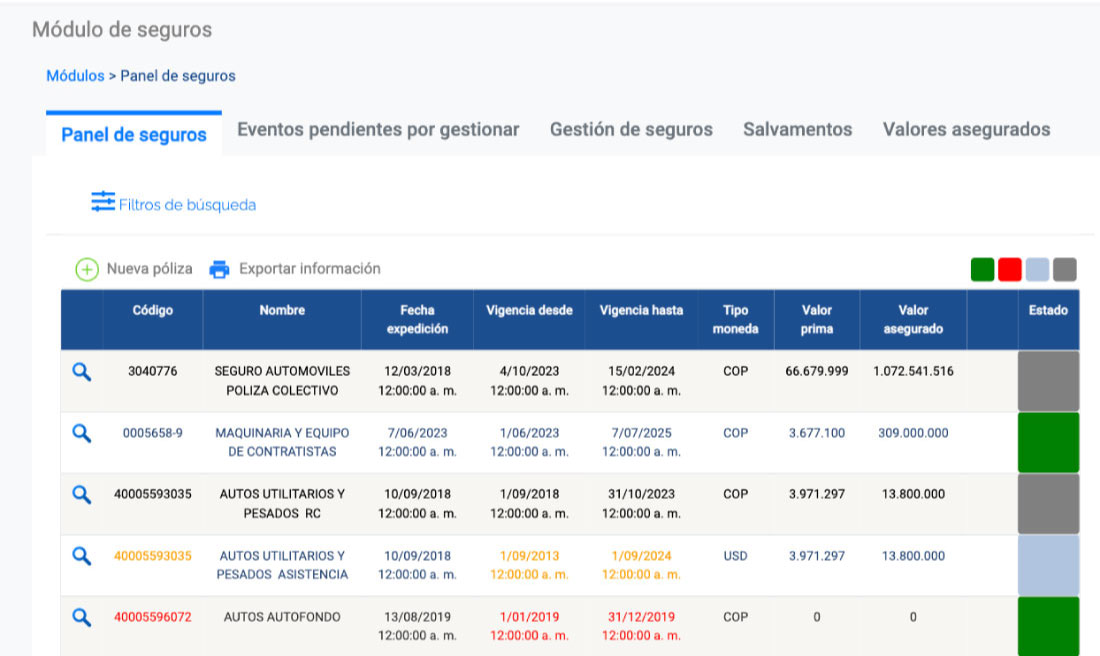Viewport: 1100px width, 656px height.
Task: Click the orange code 40005593035
Action: point(153,556)
